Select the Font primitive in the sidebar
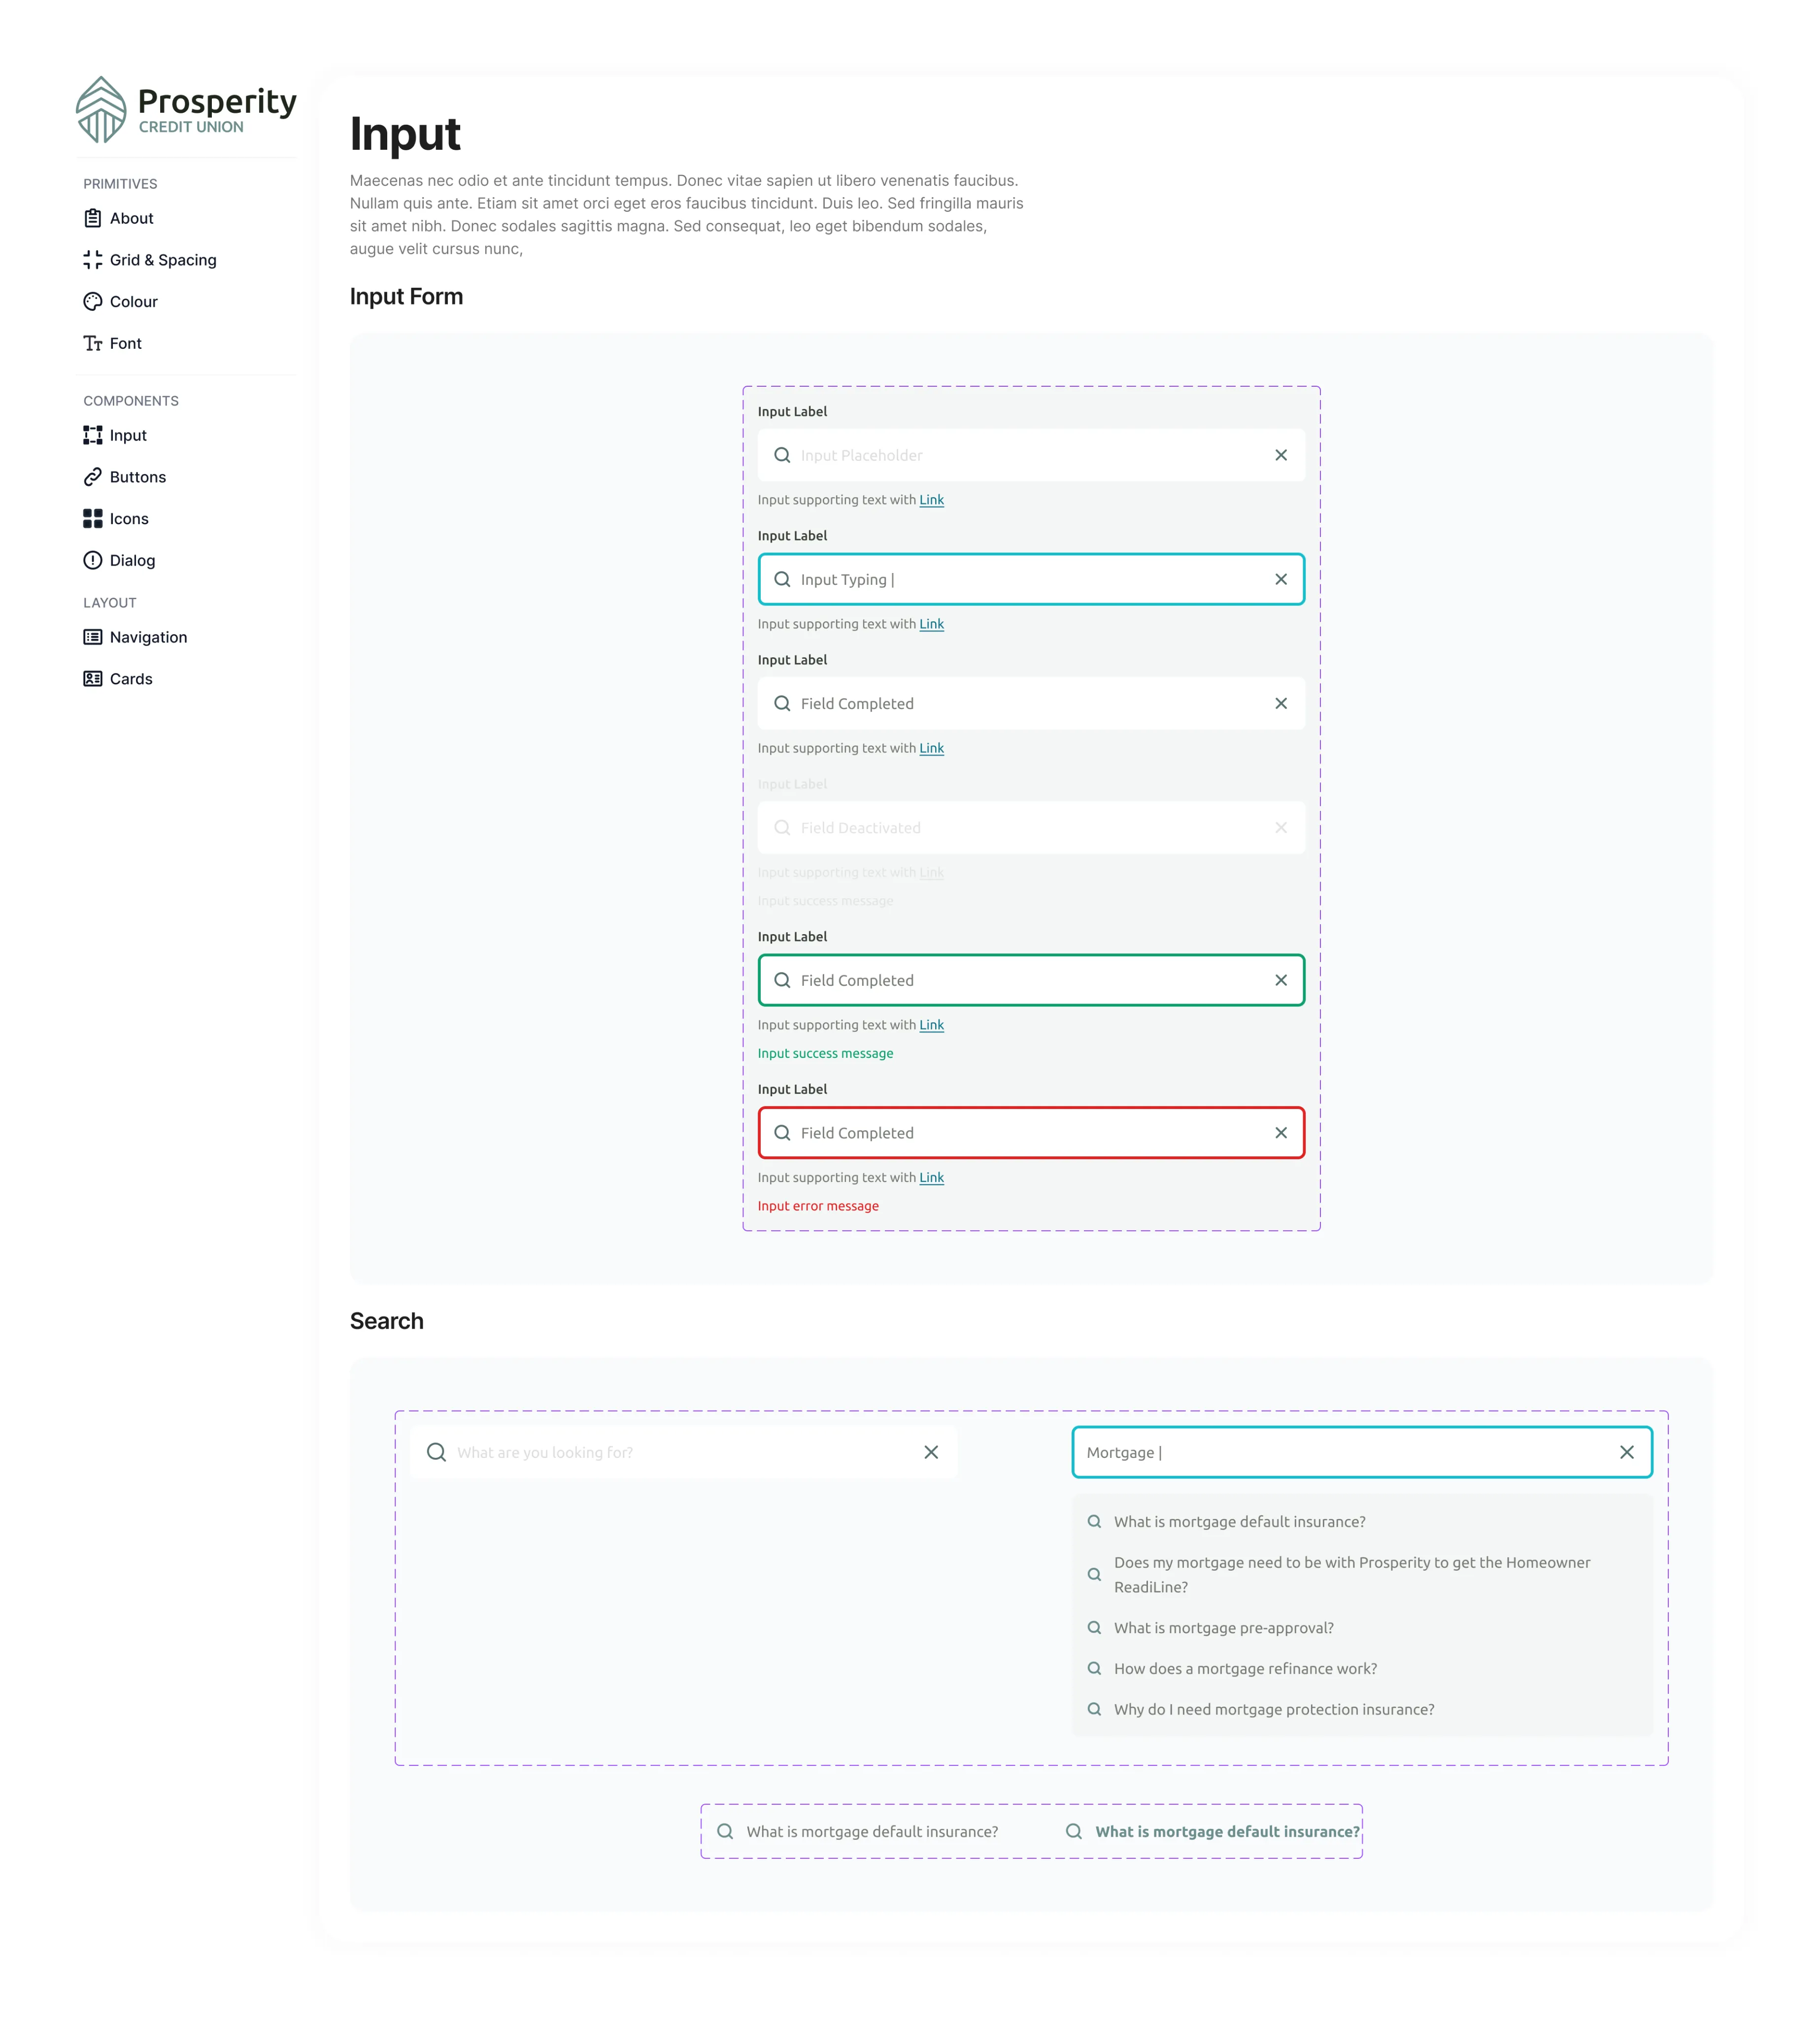 [x=125, y=343]
